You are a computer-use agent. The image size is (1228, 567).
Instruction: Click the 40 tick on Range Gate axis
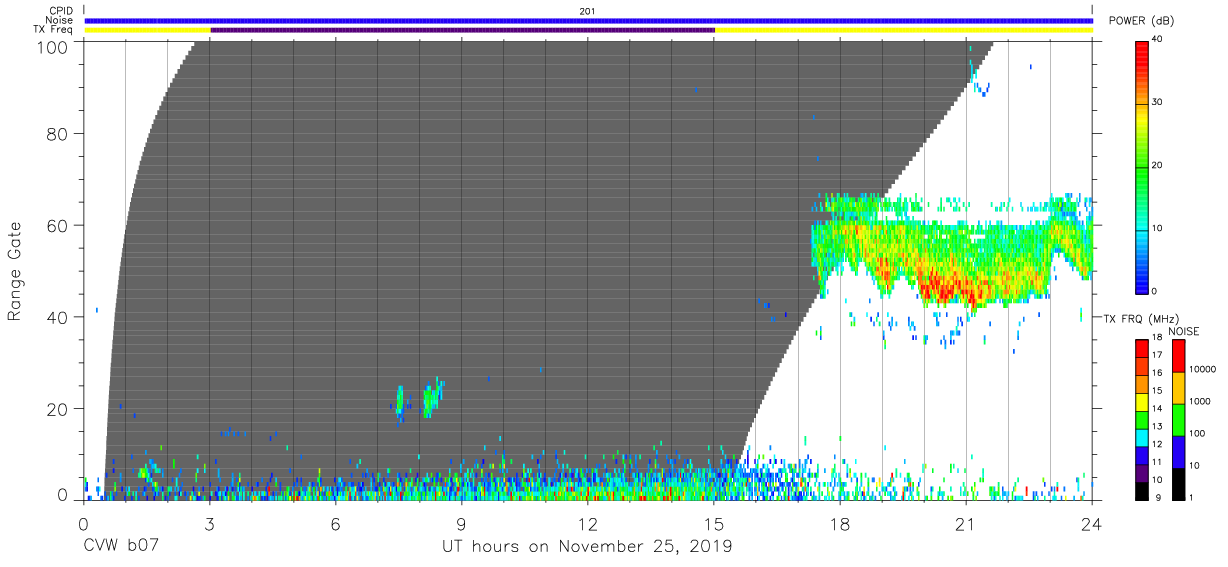tap(58, 317)
